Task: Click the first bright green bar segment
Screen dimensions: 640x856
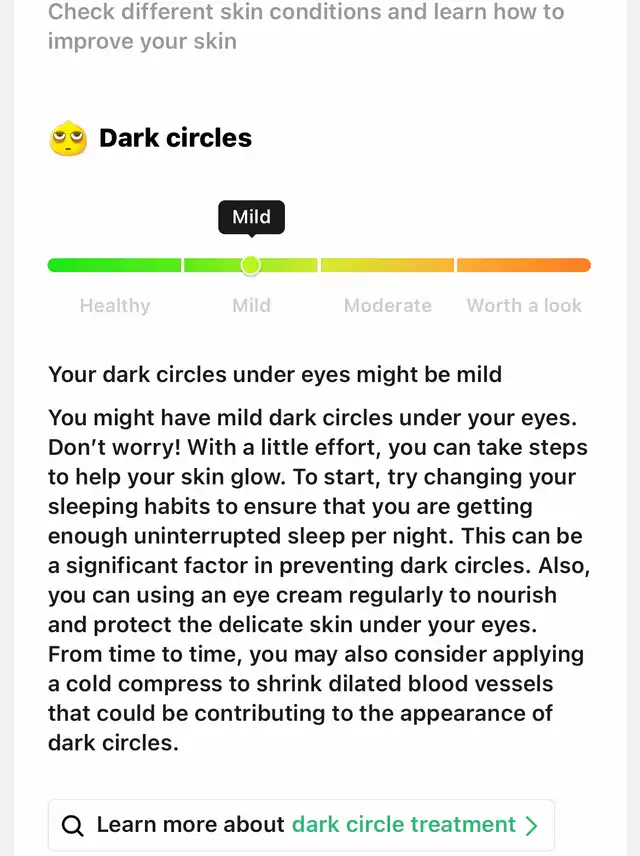Action: coord(114,265)
